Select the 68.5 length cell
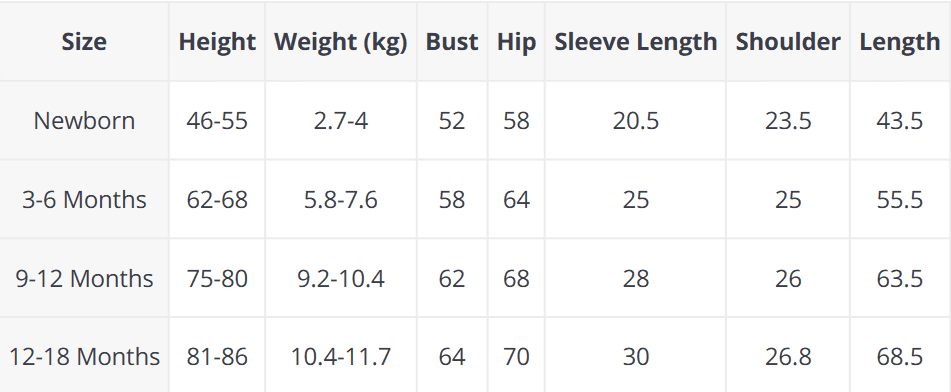The image size is (951, 392). click(x=899, y=356)
